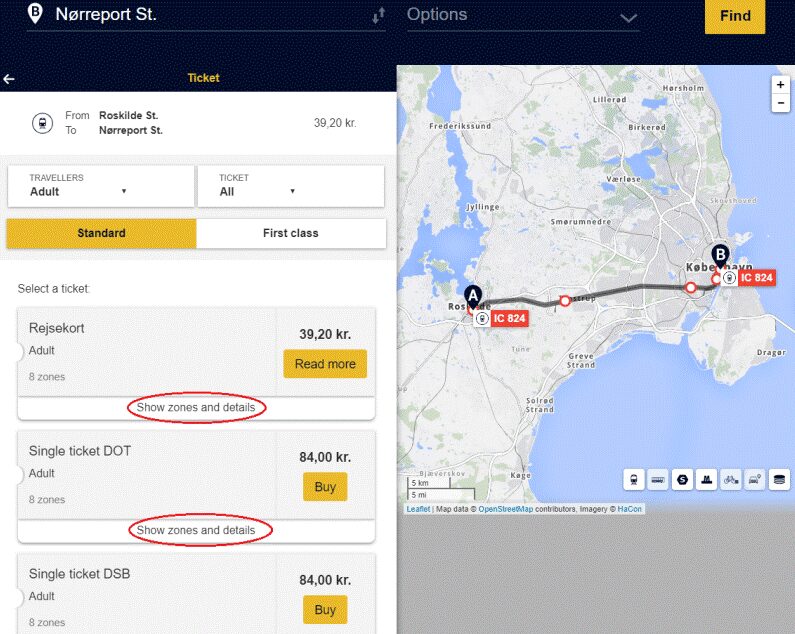The width and height of the screenshot is (795, 634).
Task: Open the Ticket All dropdown
Action: (290, 186)
